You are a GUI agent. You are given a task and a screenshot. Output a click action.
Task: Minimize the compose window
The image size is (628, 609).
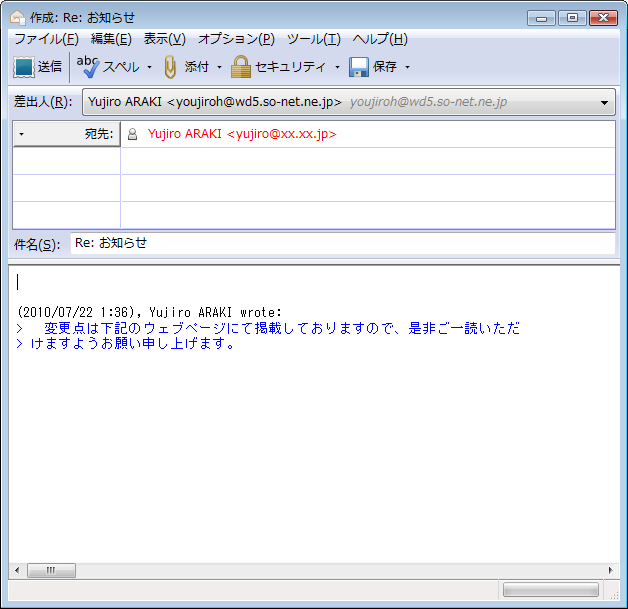point(541,18)
